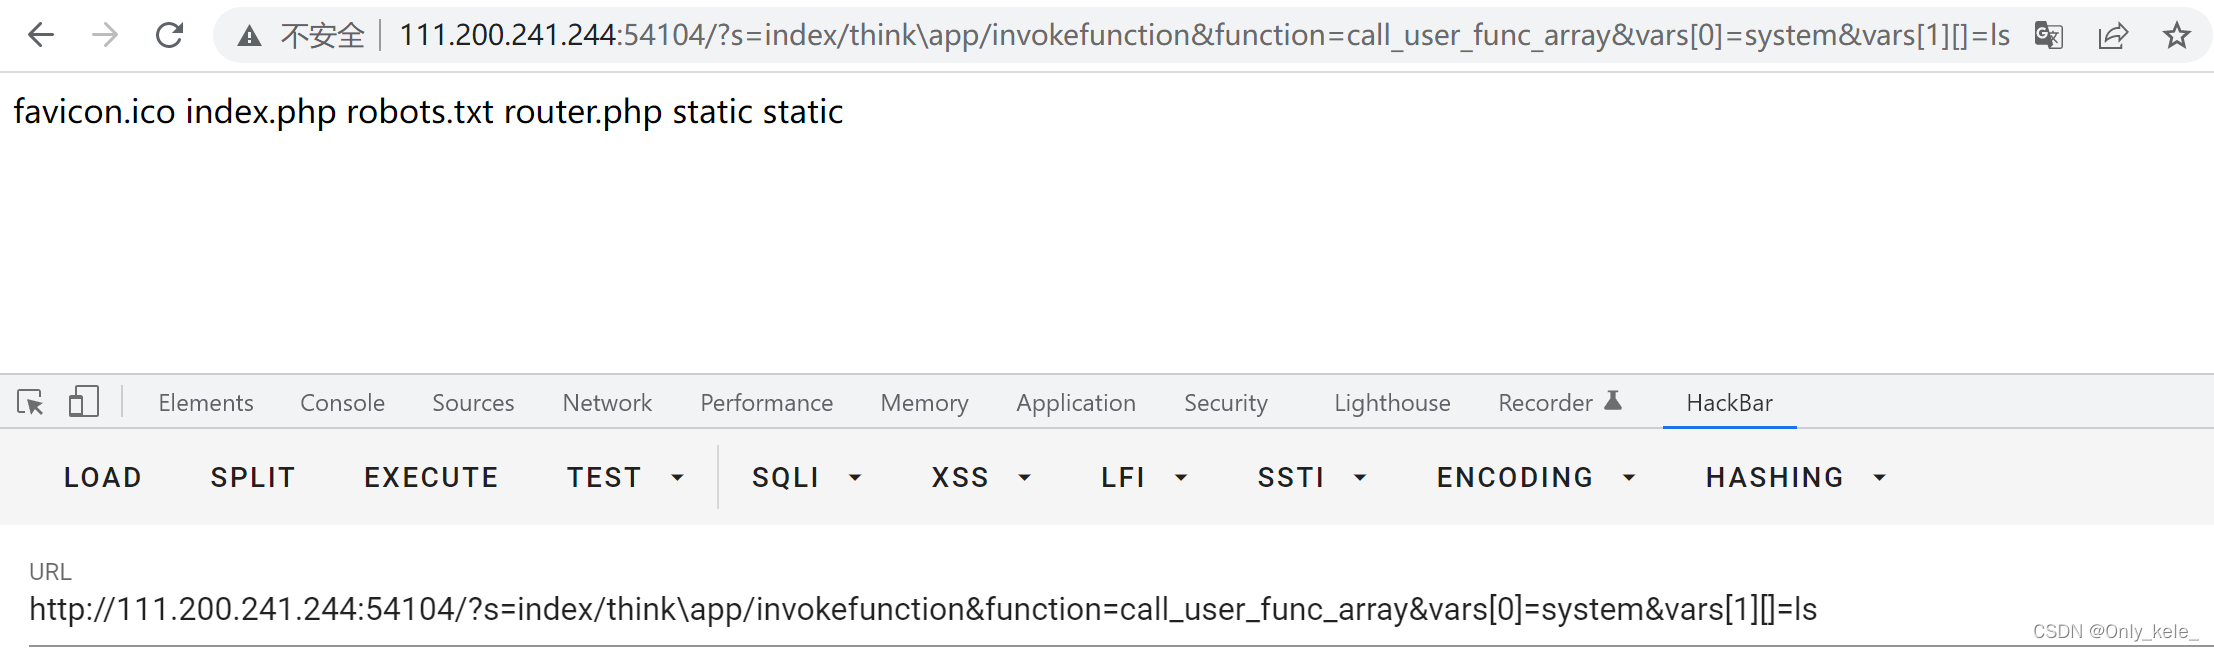Open the translate page icon
This screenshot has width=2214, height=651.
pos(2048,36)
